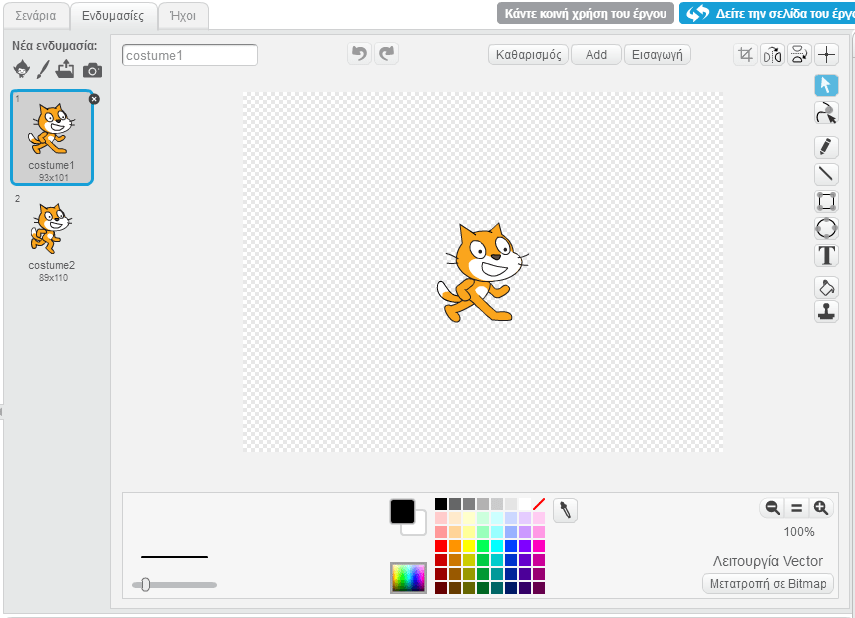The width and height of the screenshot is (855, 618).
Task: Select the Rectangle tool
Action: point(826,201)
